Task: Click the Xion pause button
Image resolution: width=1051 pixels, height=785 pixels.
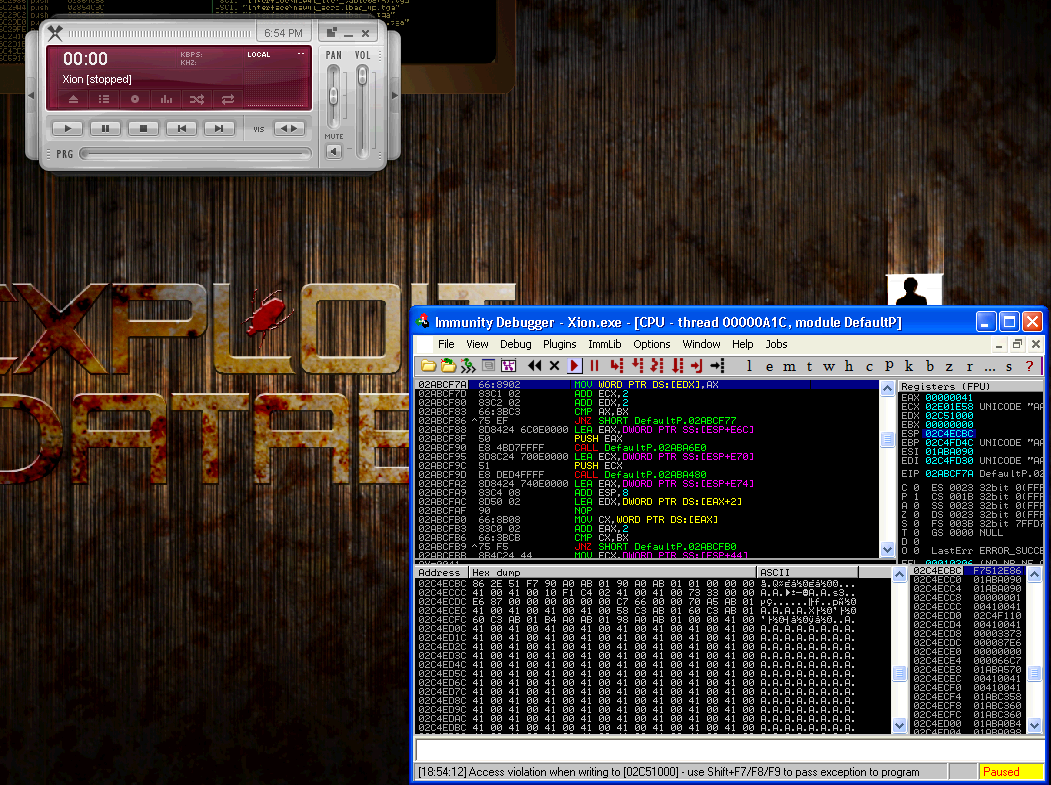Action: tap(105, 128)
